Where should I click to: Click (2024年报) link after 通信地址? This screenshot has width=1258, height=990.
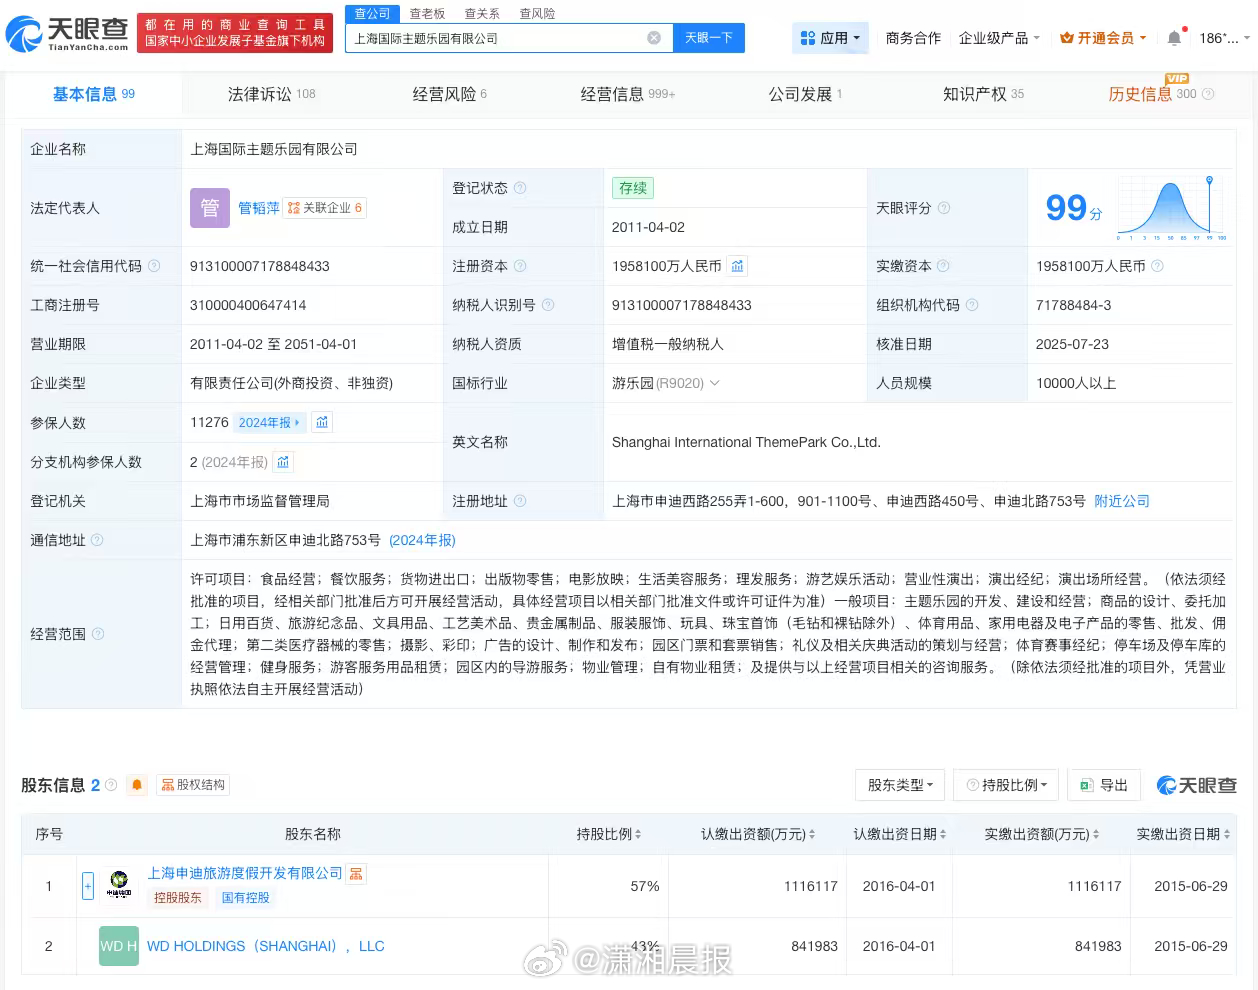(x=422, y=540)
